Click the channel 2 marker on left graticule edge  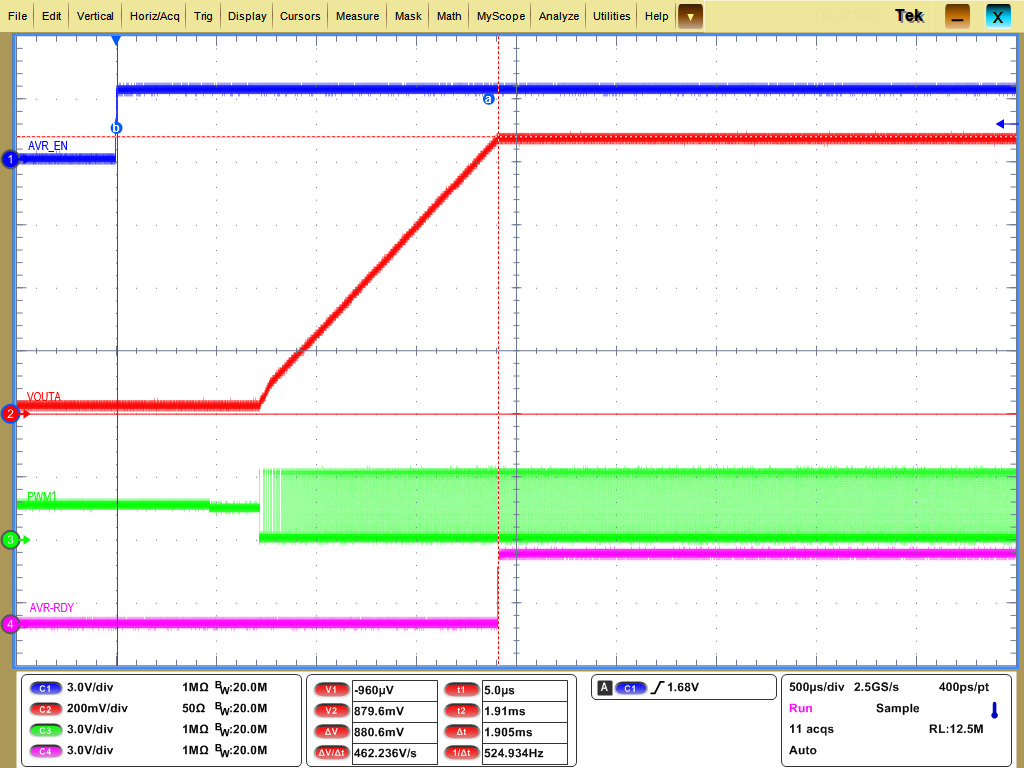click(9, 414)
